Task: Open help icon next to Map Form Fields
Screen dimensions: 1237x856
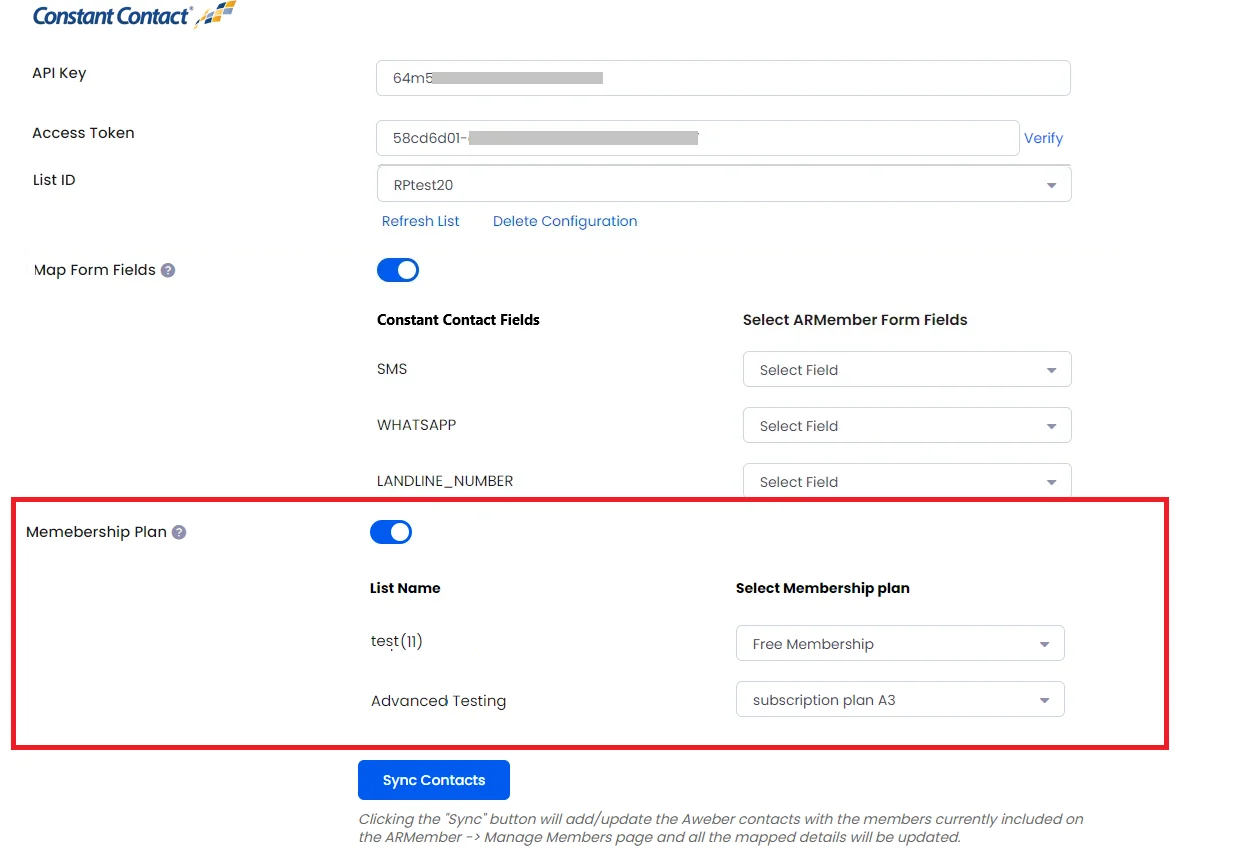Action: point(168,270)
